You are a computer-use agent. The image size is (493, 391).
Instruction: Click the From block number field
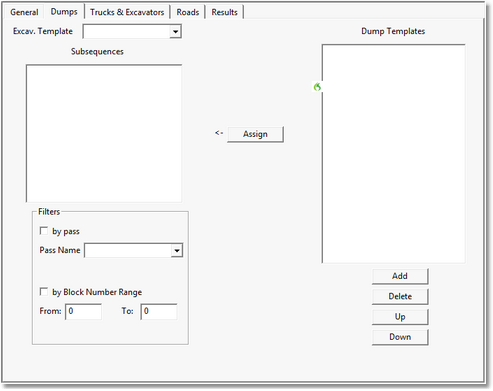click(x=83, y=311)
